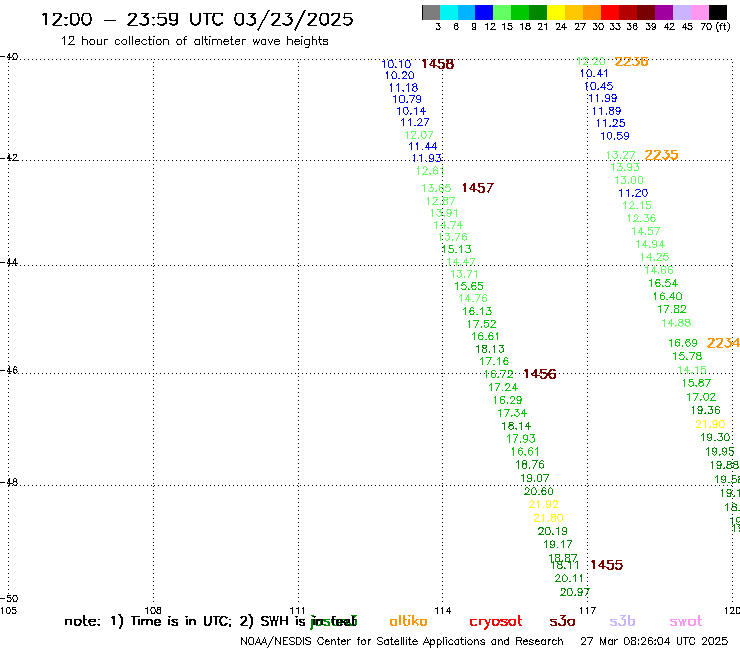The height and width of the screenshot is (650, 740).
Task: Click the black swatch at the legend end
Action: coord(717,13)
